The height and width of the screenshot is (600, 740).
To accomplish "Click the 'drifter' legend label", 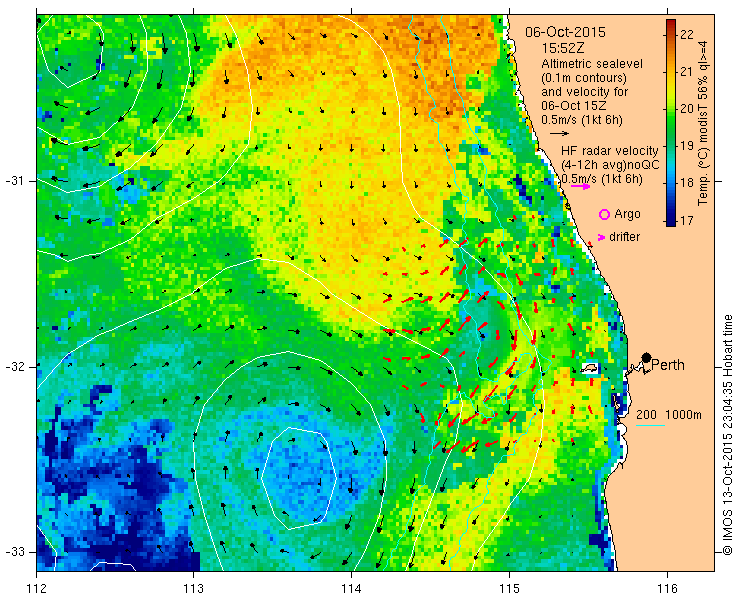I will pos(624,237).
